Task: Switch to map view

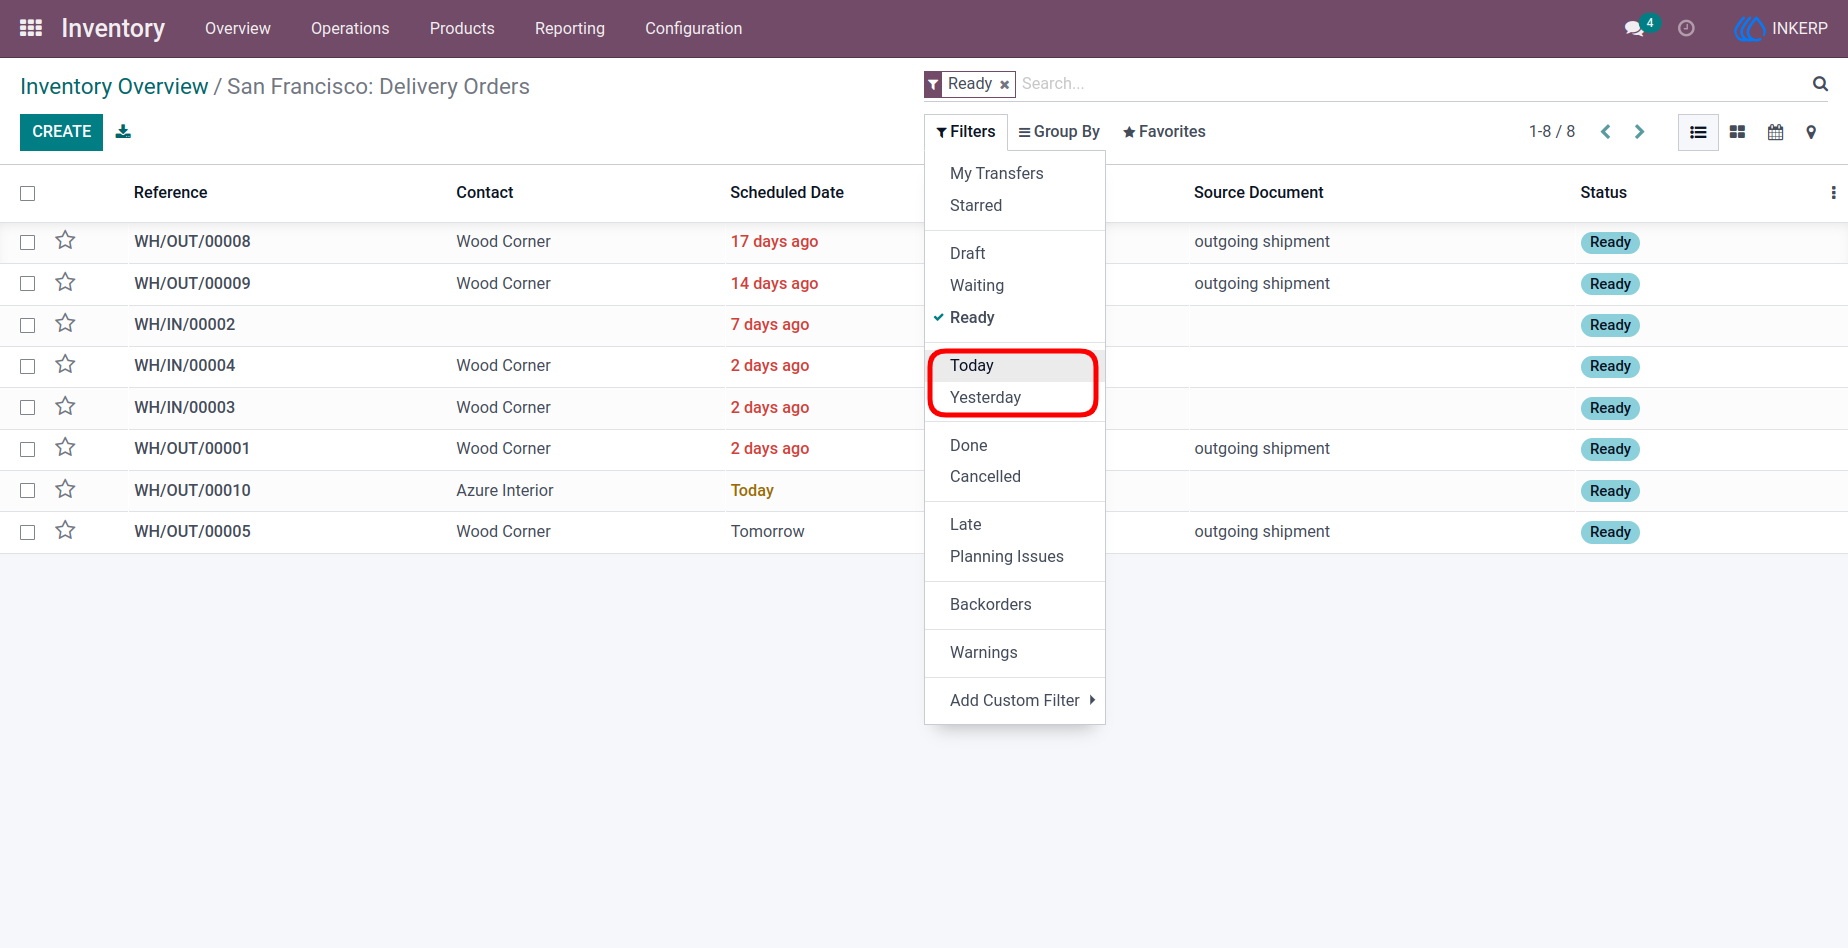Action: [x=1811, y=132]
